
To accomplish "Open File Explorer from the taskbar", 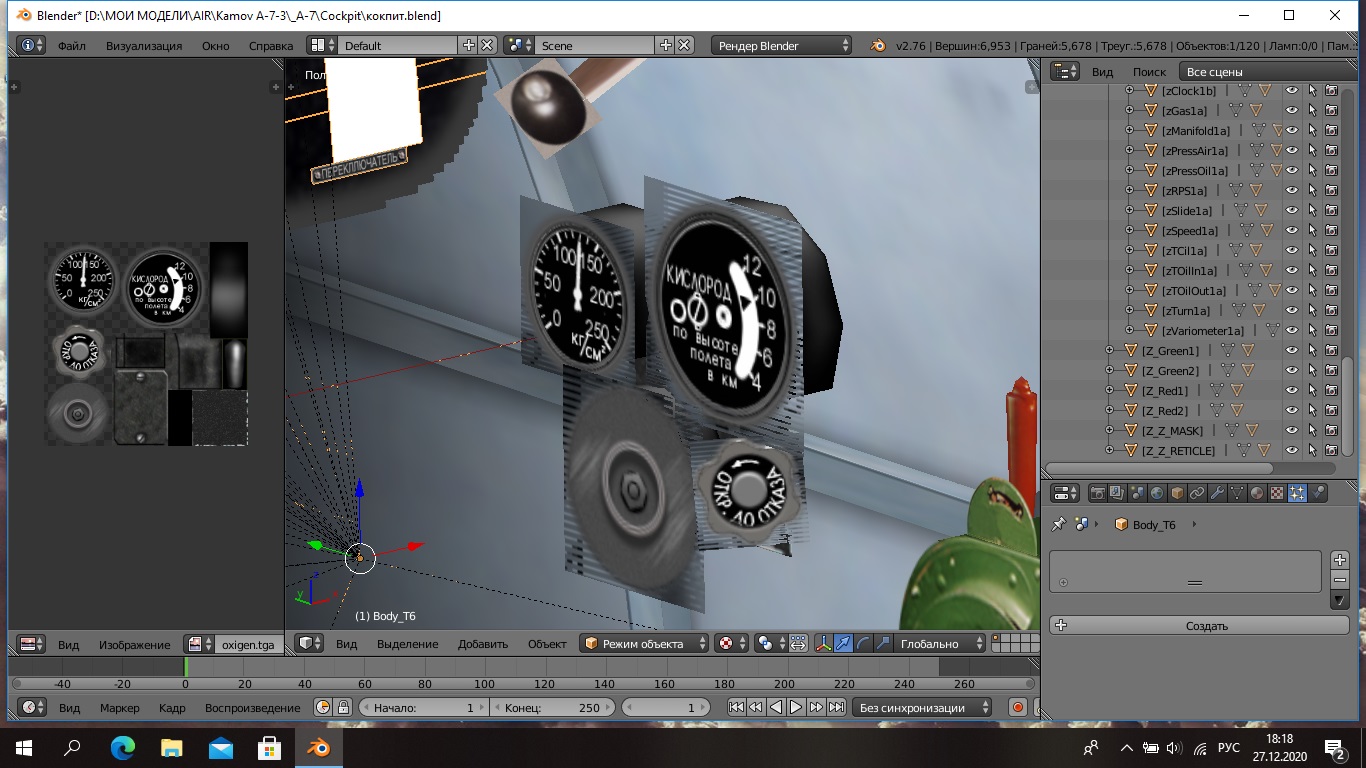I will pos(172,746).
